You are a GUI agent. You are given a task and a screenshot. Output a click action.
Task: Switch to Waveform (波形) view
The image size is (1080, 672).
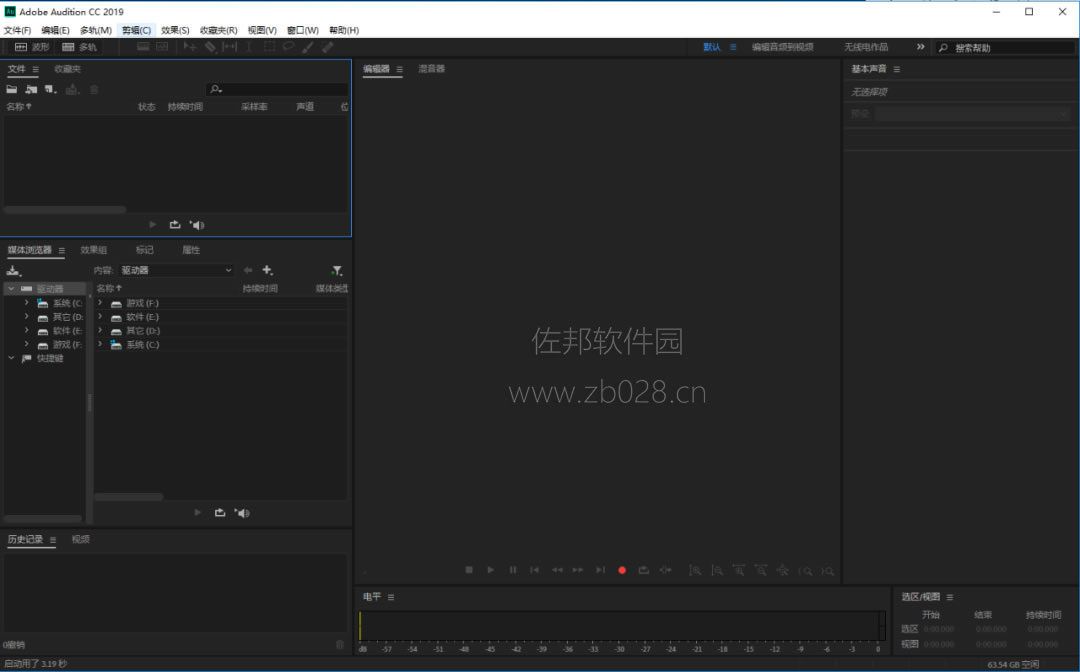pos(32,47)
